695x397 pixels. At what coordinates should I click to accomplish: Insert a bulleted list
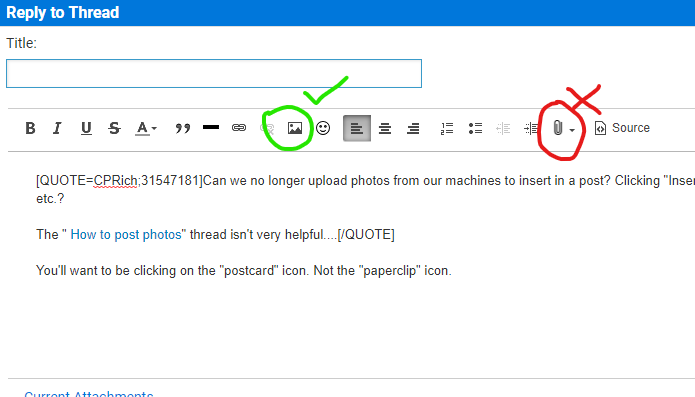pos(475,128)
